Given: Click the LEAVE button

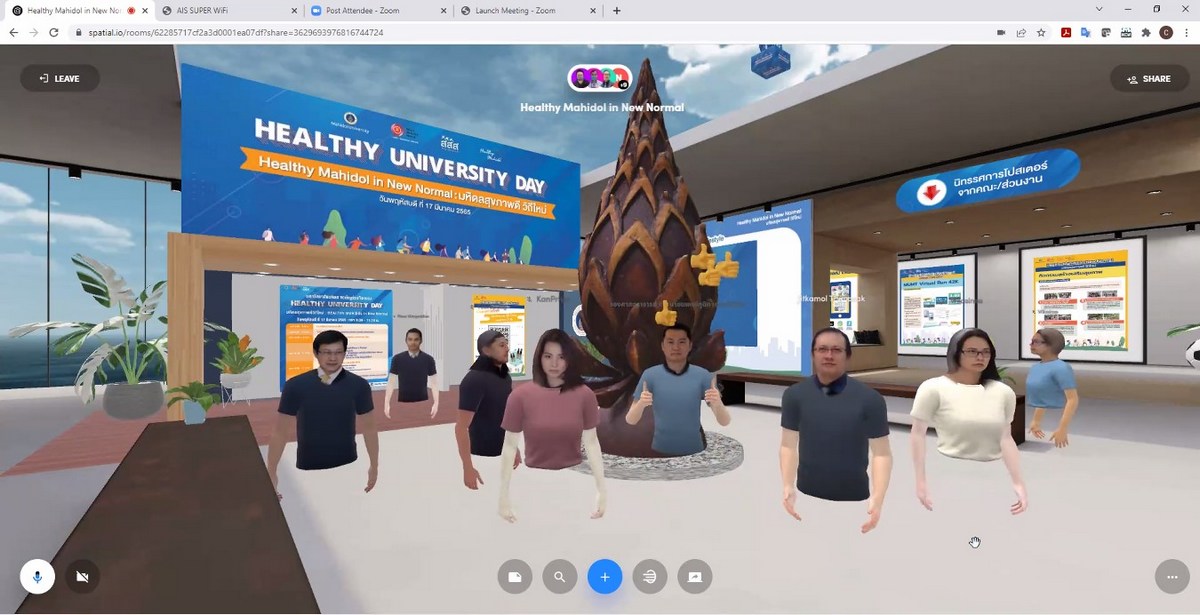Looking at the screenshot, I should click(x=59, y=78).
